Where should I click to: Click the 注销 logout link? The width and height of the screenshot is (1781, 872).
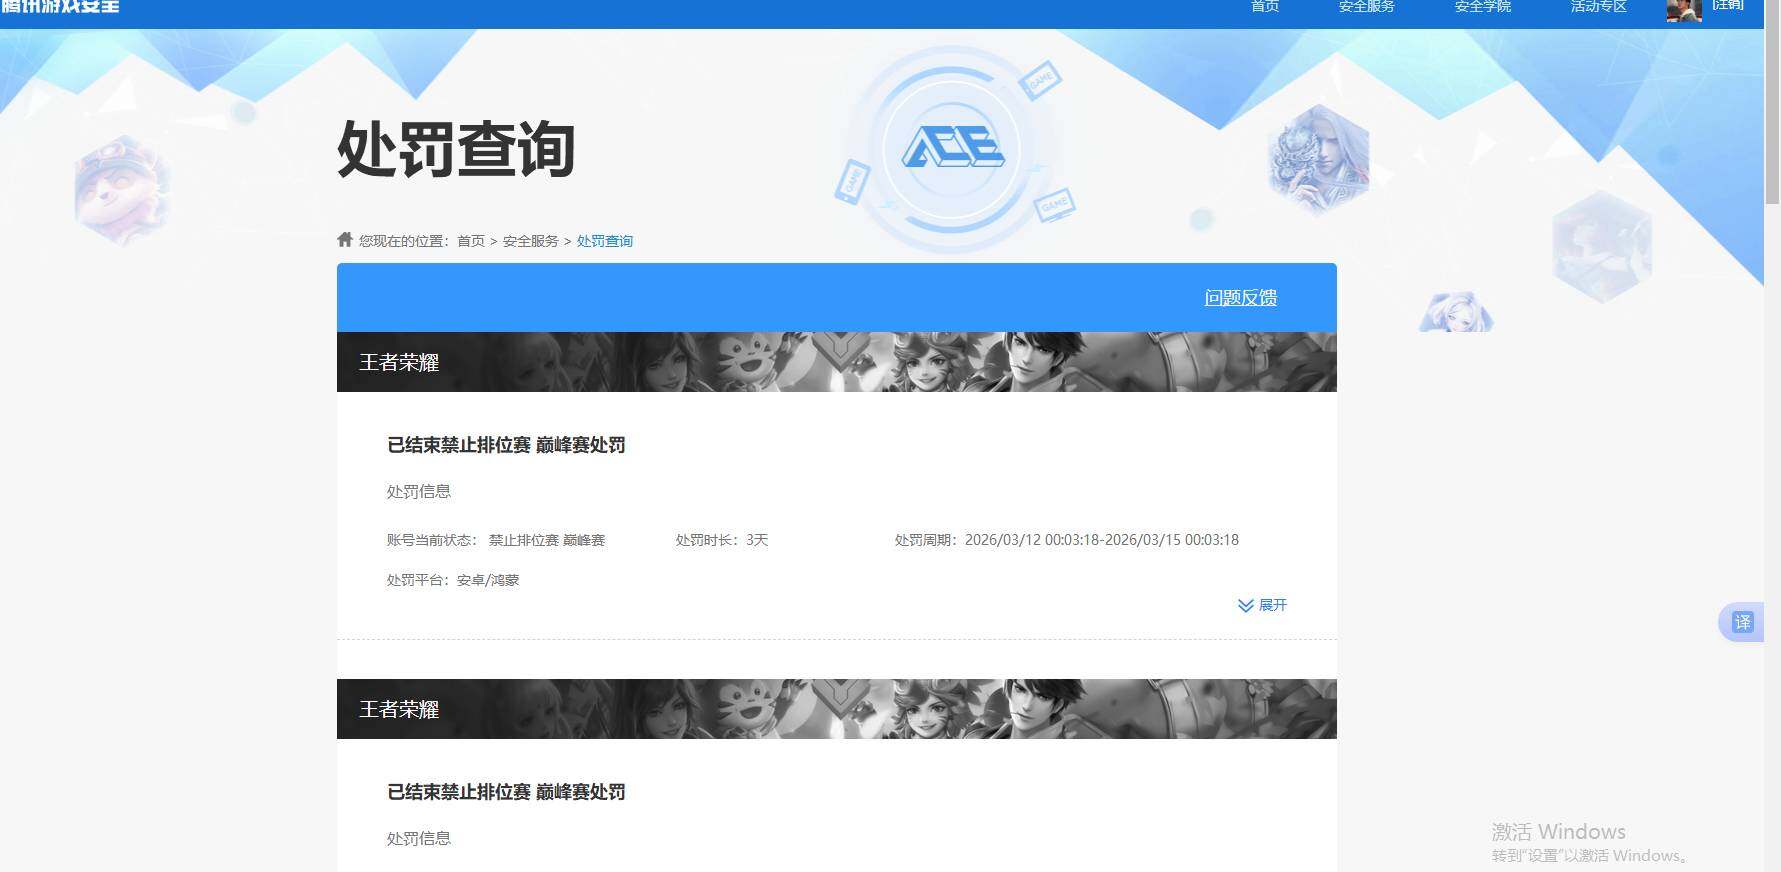[1728, 5]
